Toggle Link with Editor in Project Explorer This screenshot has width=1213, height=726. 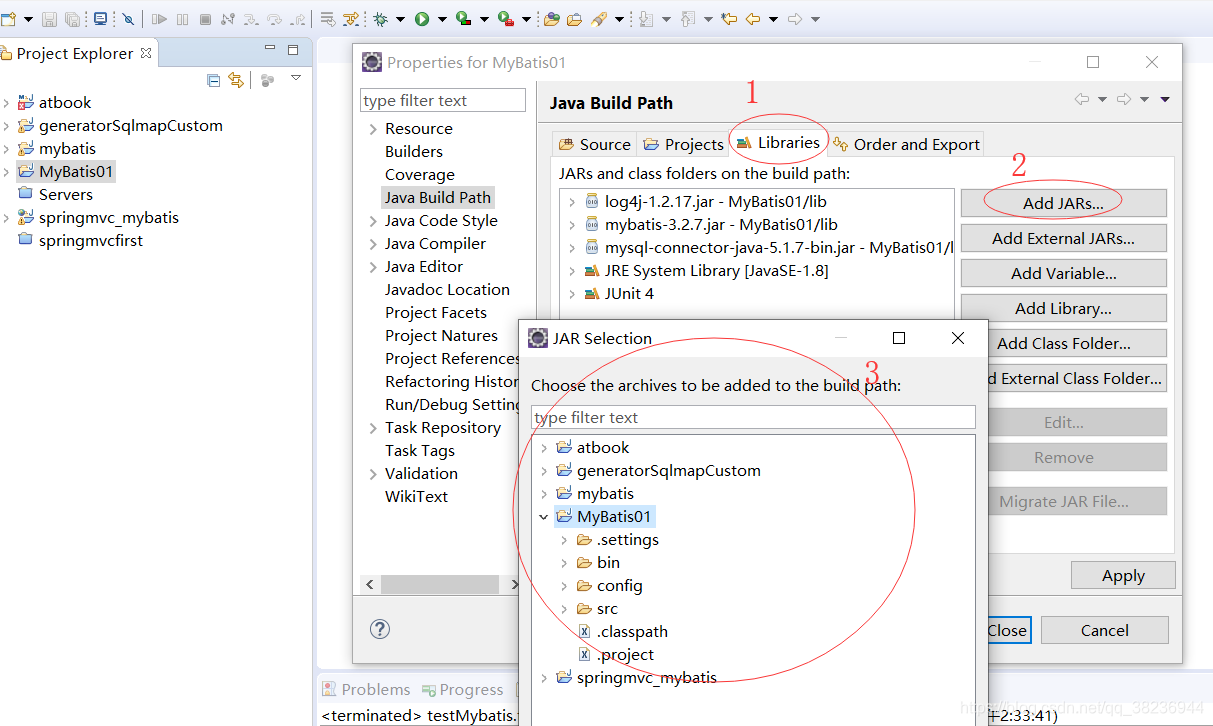click(236, 80)
